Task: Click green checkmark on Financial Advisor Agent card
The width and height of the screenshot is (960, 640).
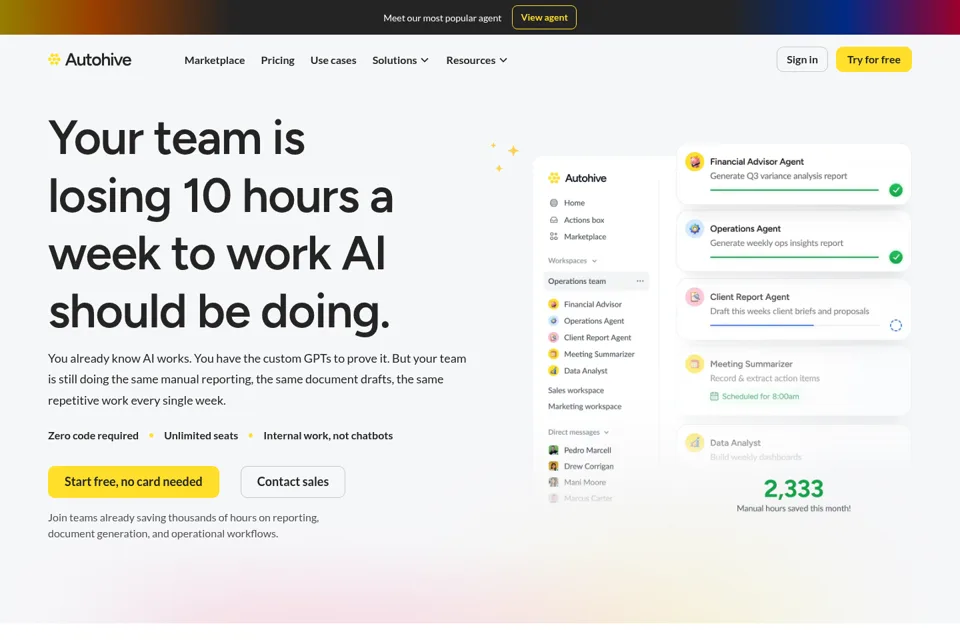Action: 896,190
